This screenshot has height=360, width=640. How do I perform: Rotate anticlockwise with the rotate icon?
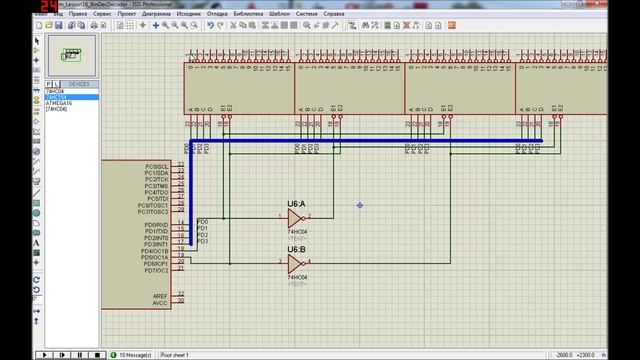[37, 290]
